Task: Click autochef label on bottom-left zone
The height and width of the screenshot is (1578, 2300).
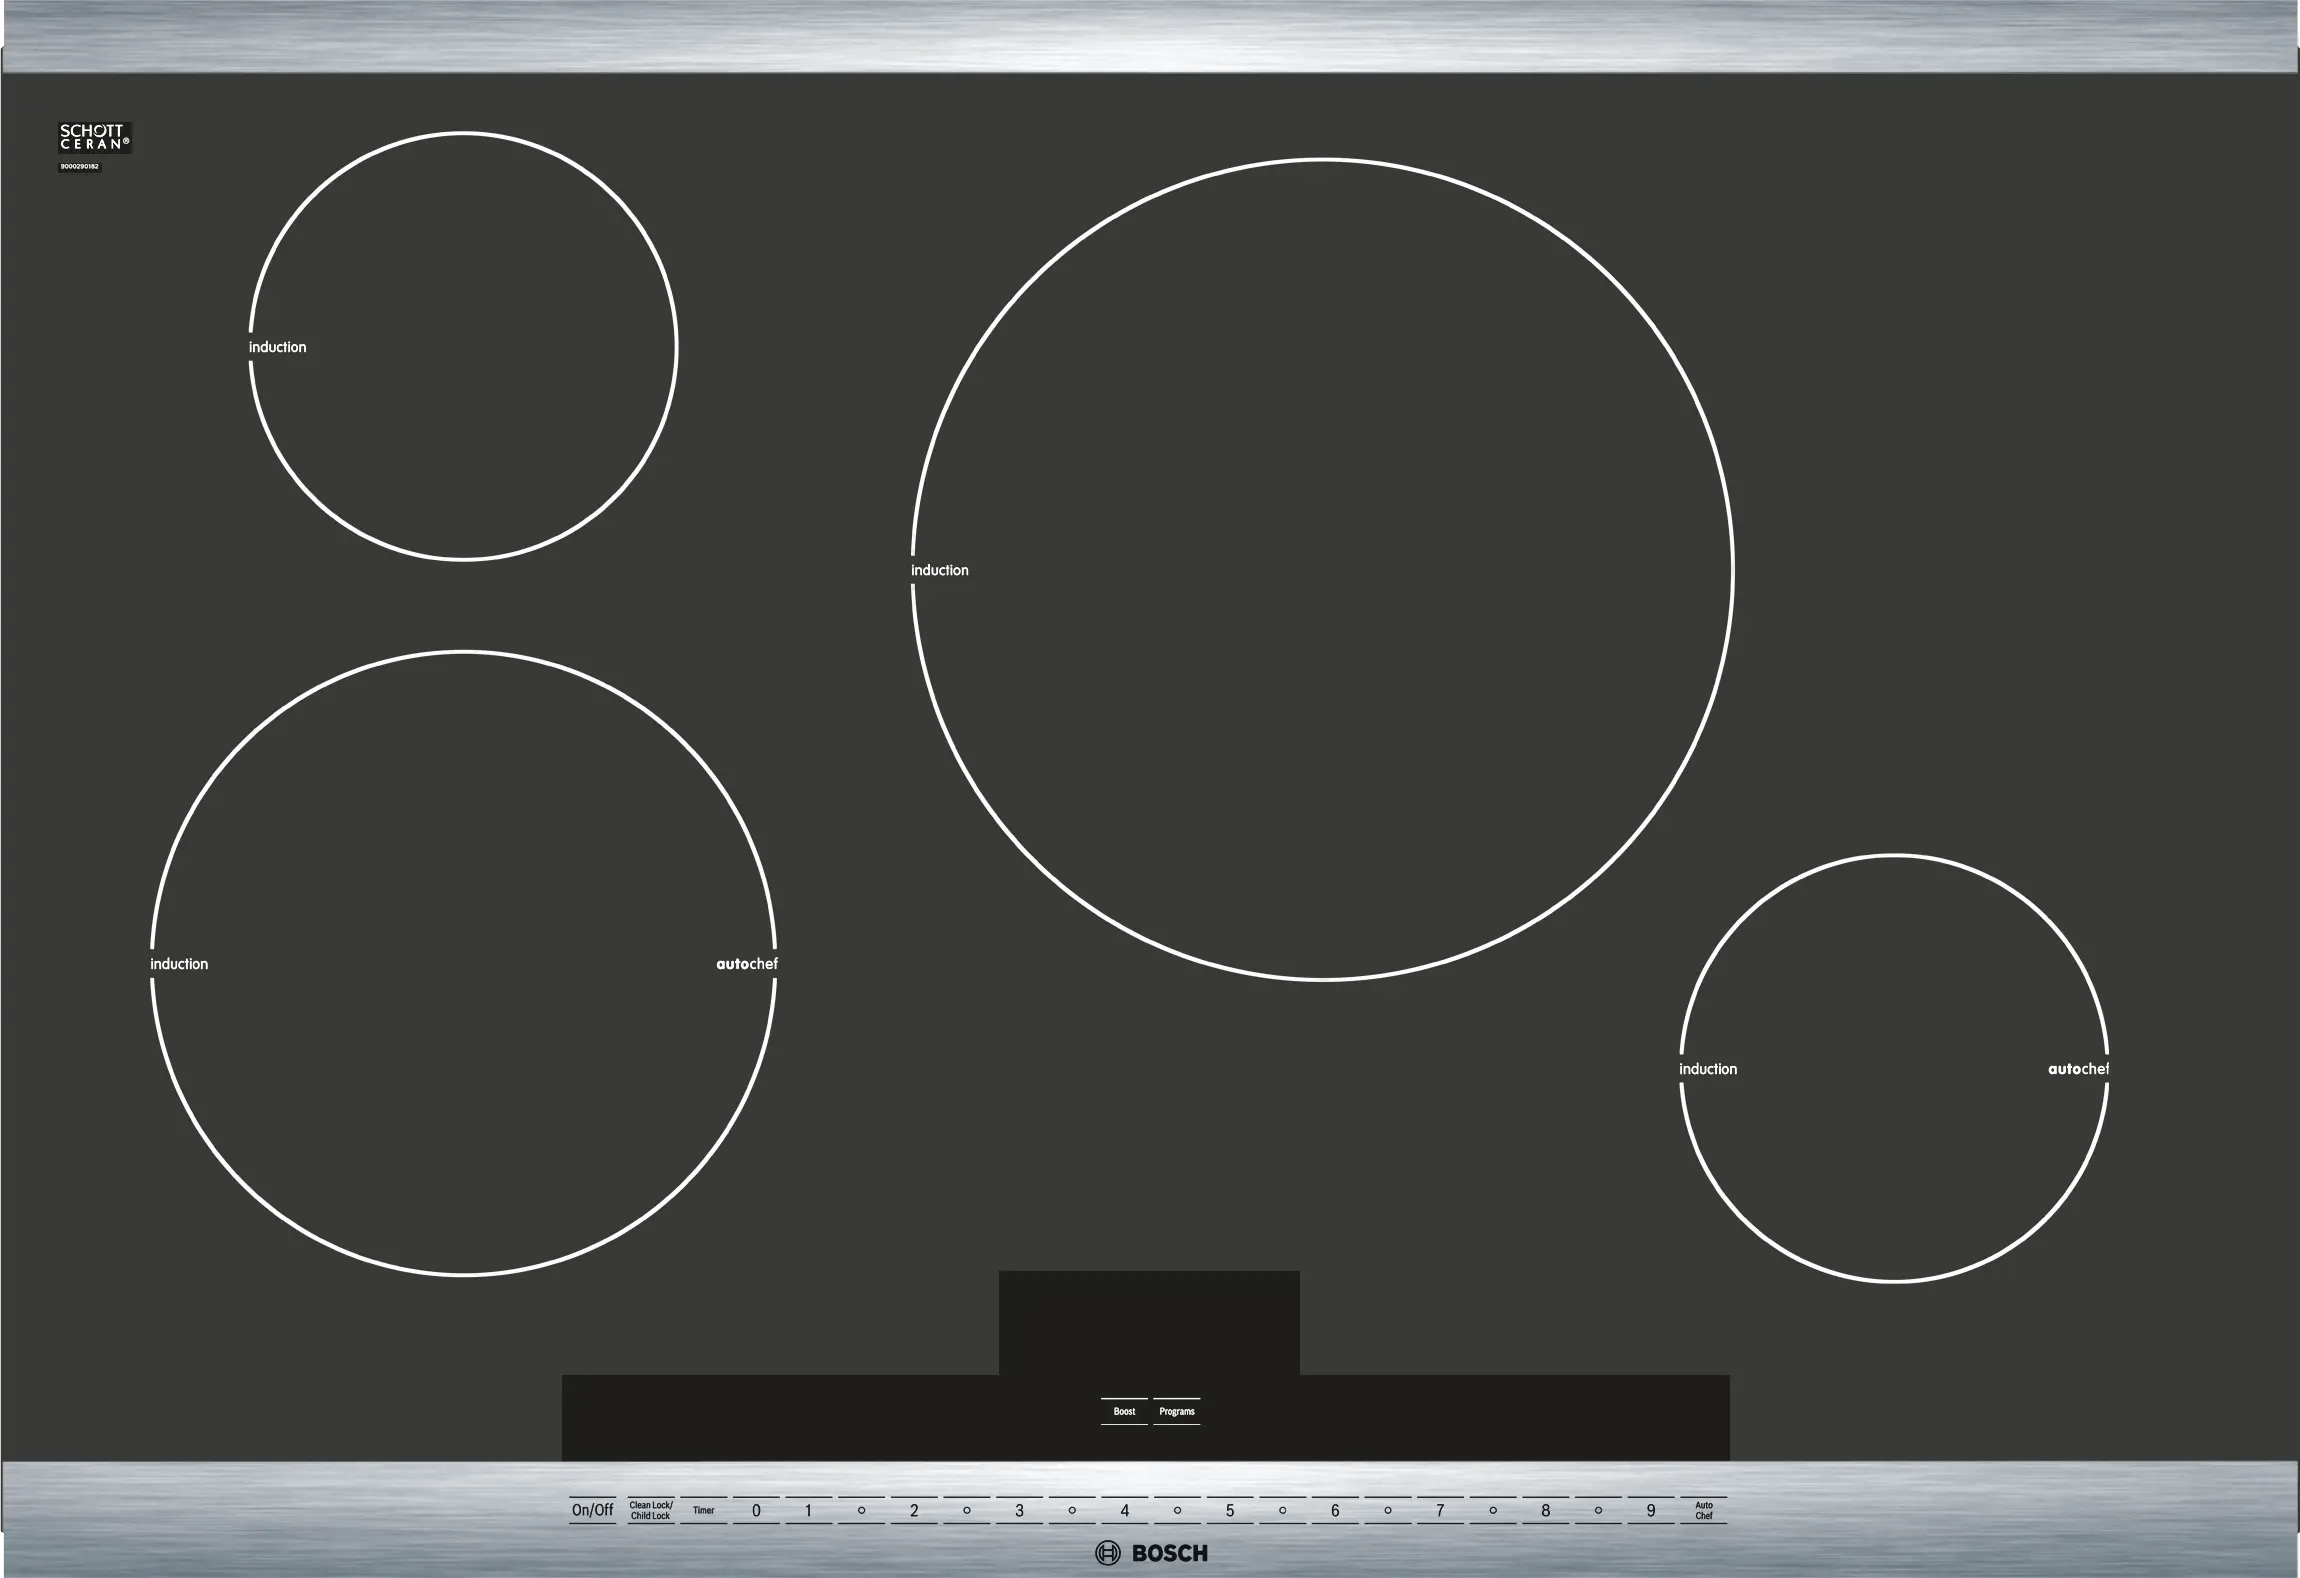Action: [x=746, y=964]
